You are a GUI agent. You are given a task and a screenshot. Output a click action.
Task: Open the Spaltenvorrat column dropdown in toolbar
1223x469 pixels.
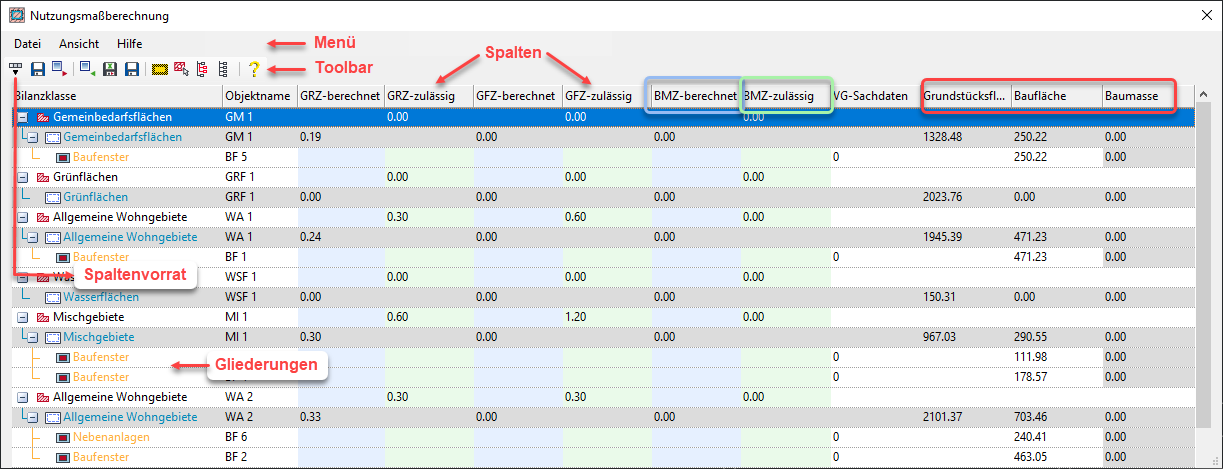(x=16, y=69)
